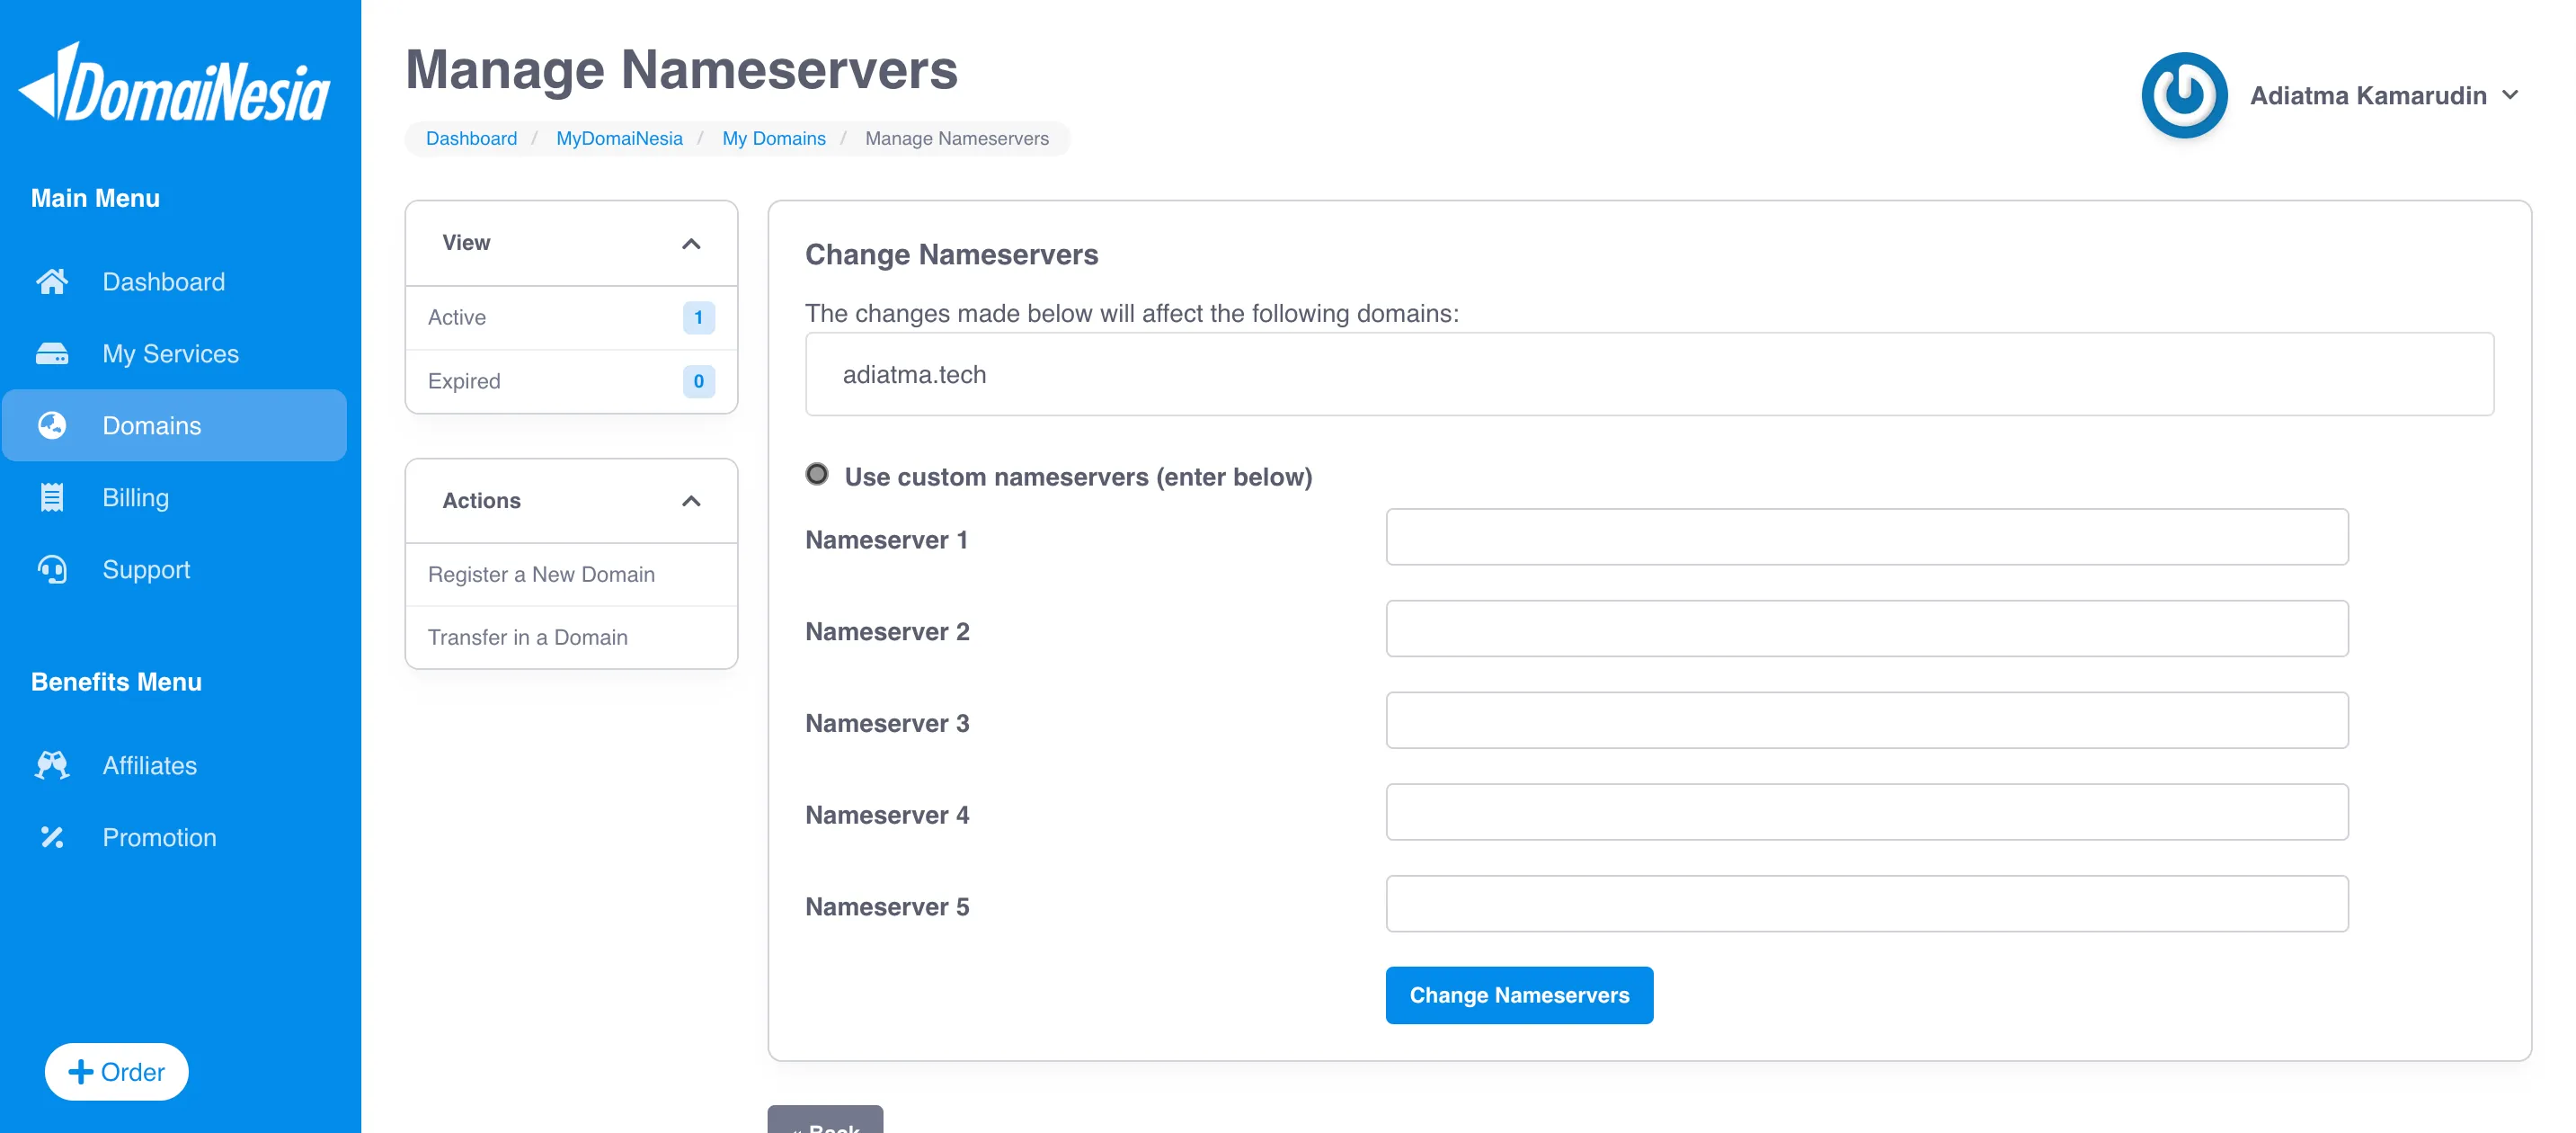This screenshot has width=2576, height=1133.
Task: Click the Dashboard home icon in sidebar
Action: 52,282
